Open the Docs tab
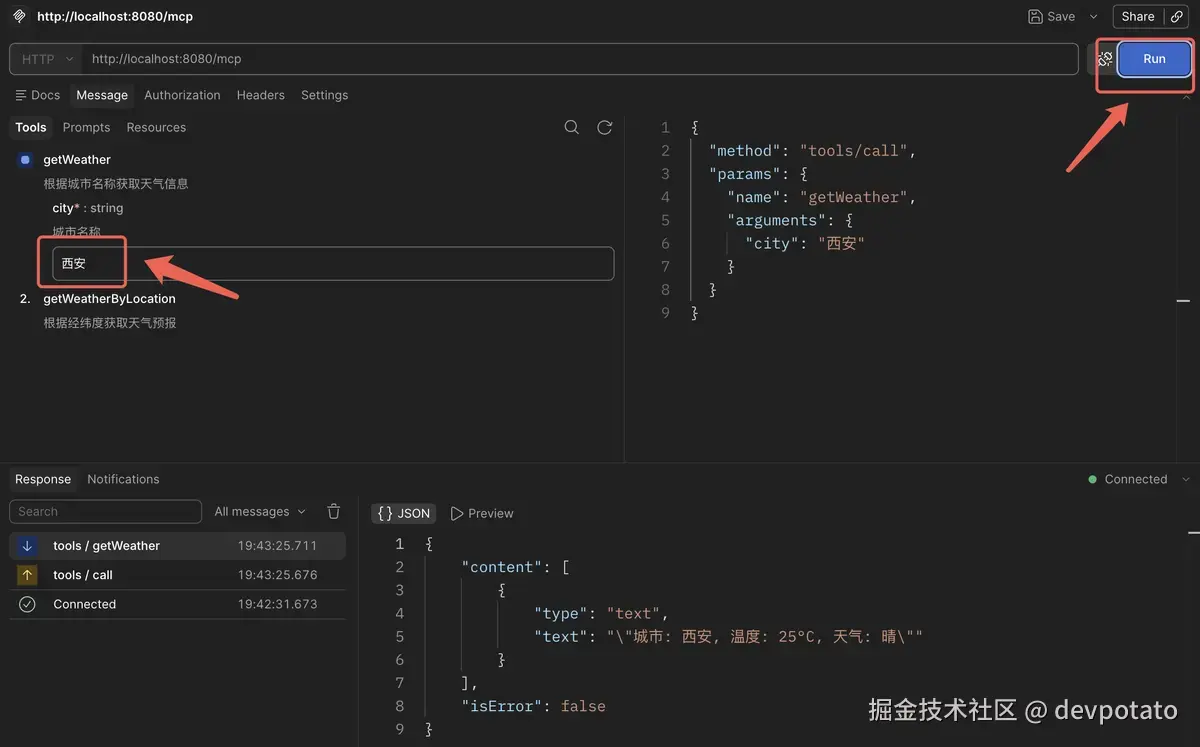1200x747 pixels. (38, 95)
